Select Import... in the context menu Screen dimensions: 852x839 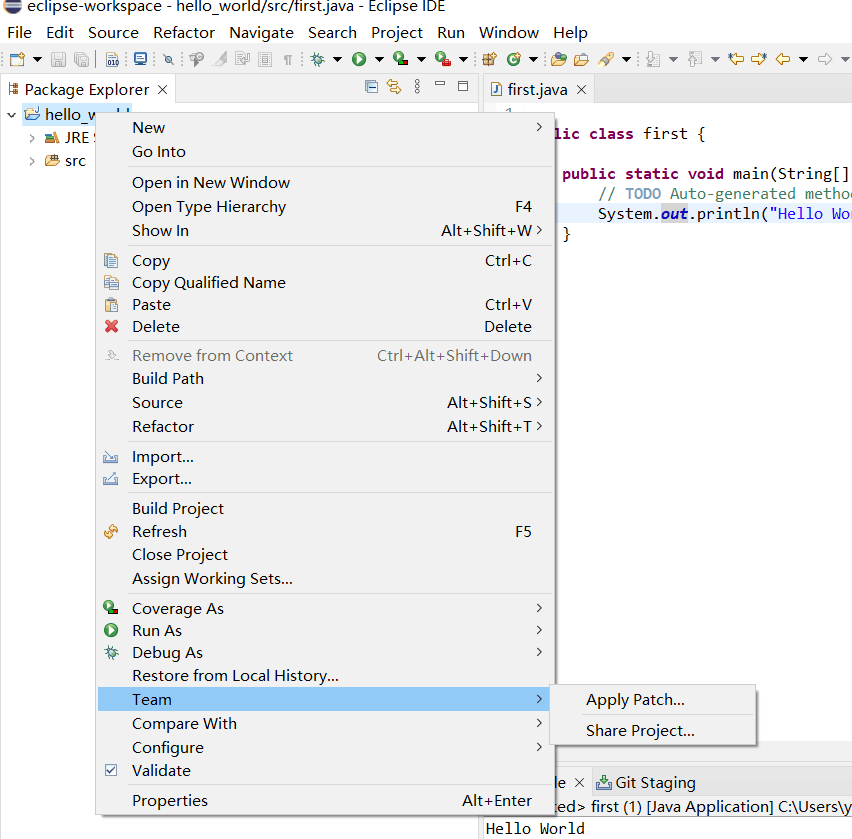click(325, 457)
